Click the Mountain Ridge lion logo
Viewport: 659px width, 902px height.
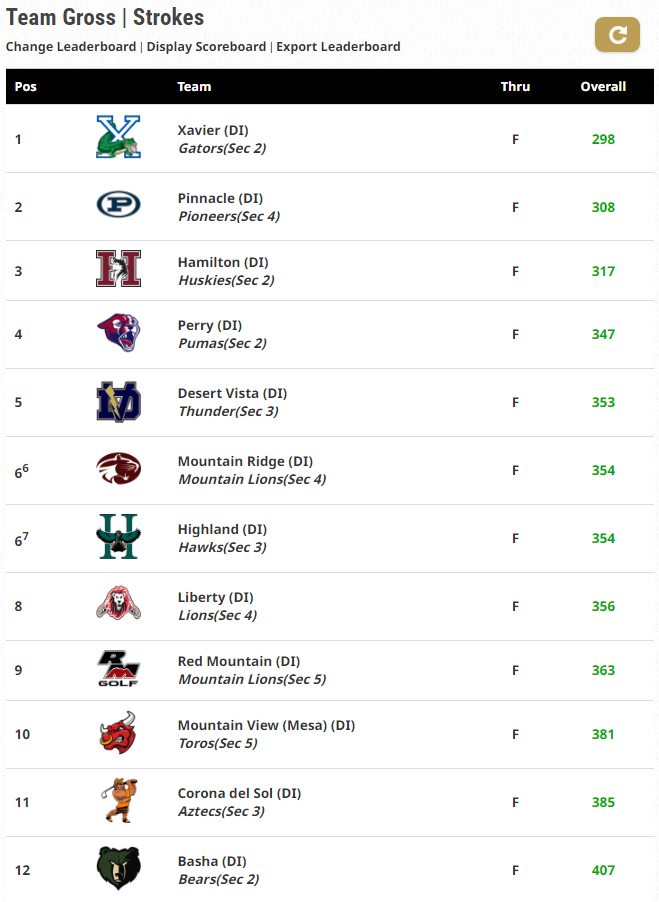click(x=118, y=468)
